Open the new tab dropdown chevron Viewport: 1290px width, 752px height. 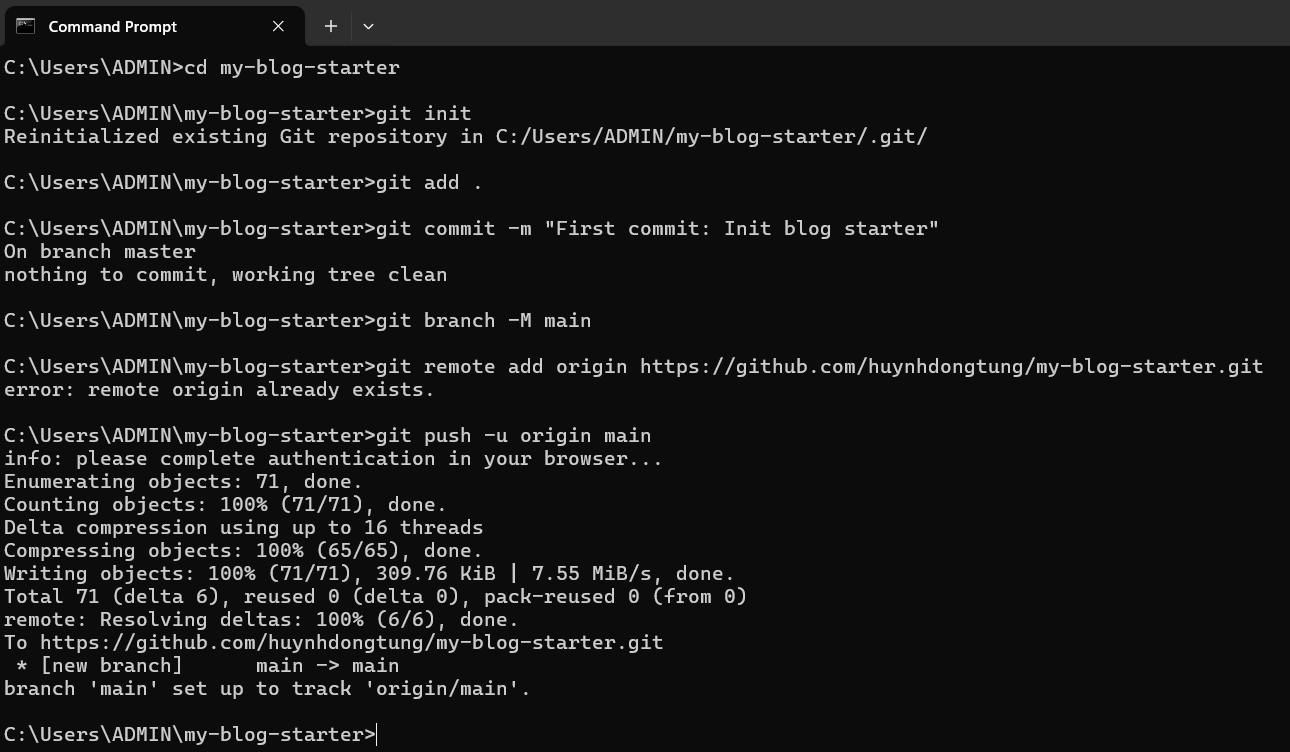[368, 26]
